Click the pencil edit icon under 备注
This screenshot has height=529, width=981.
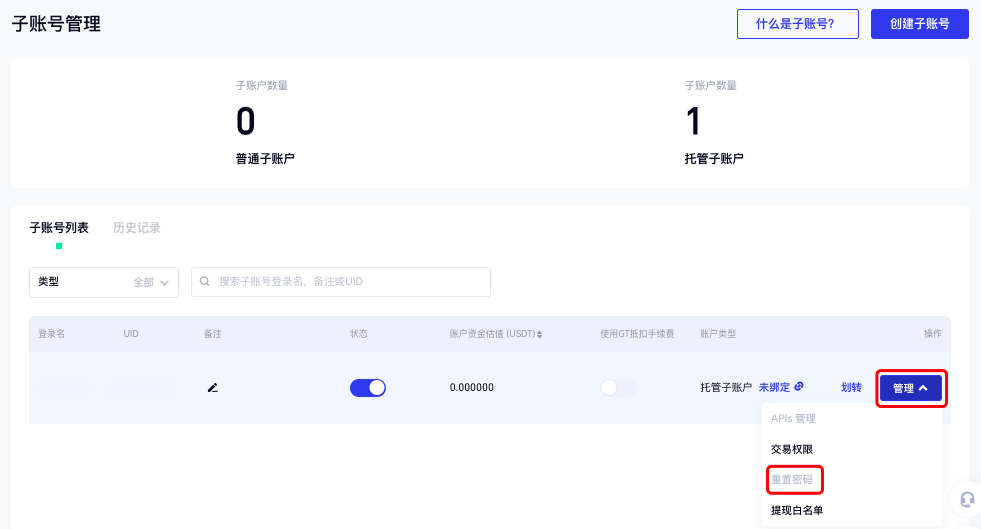click(212, 388)
